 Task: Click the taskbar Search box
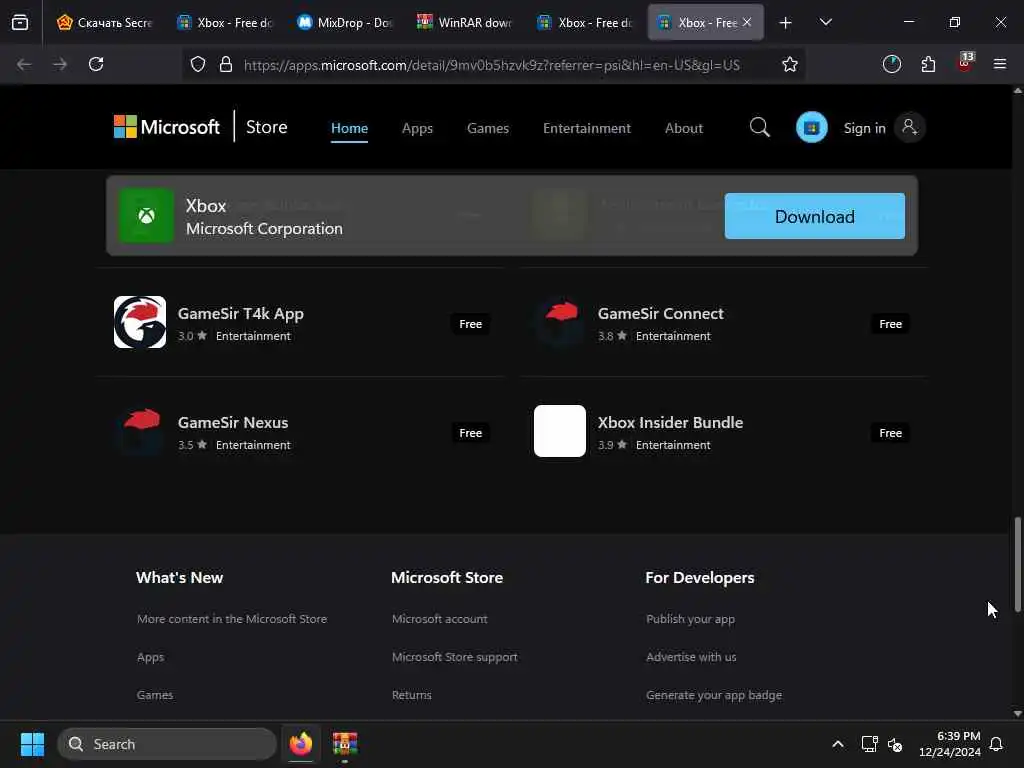[167, 744]
